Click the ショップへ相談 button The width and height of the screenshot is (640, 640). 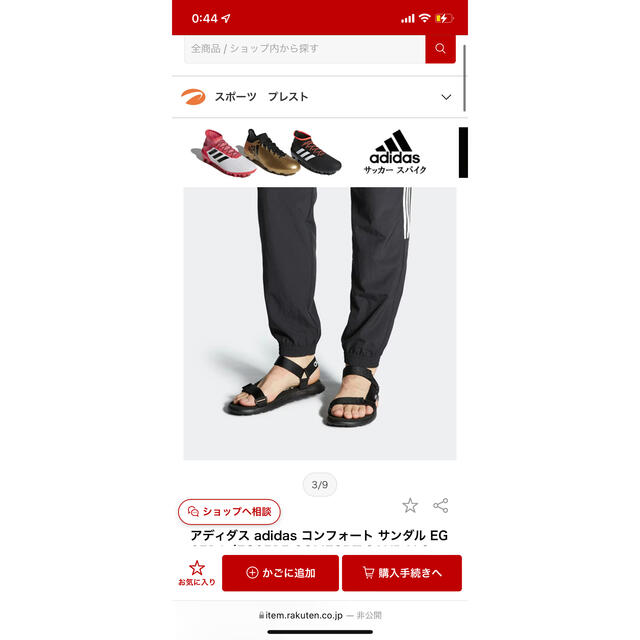[229, 511]
